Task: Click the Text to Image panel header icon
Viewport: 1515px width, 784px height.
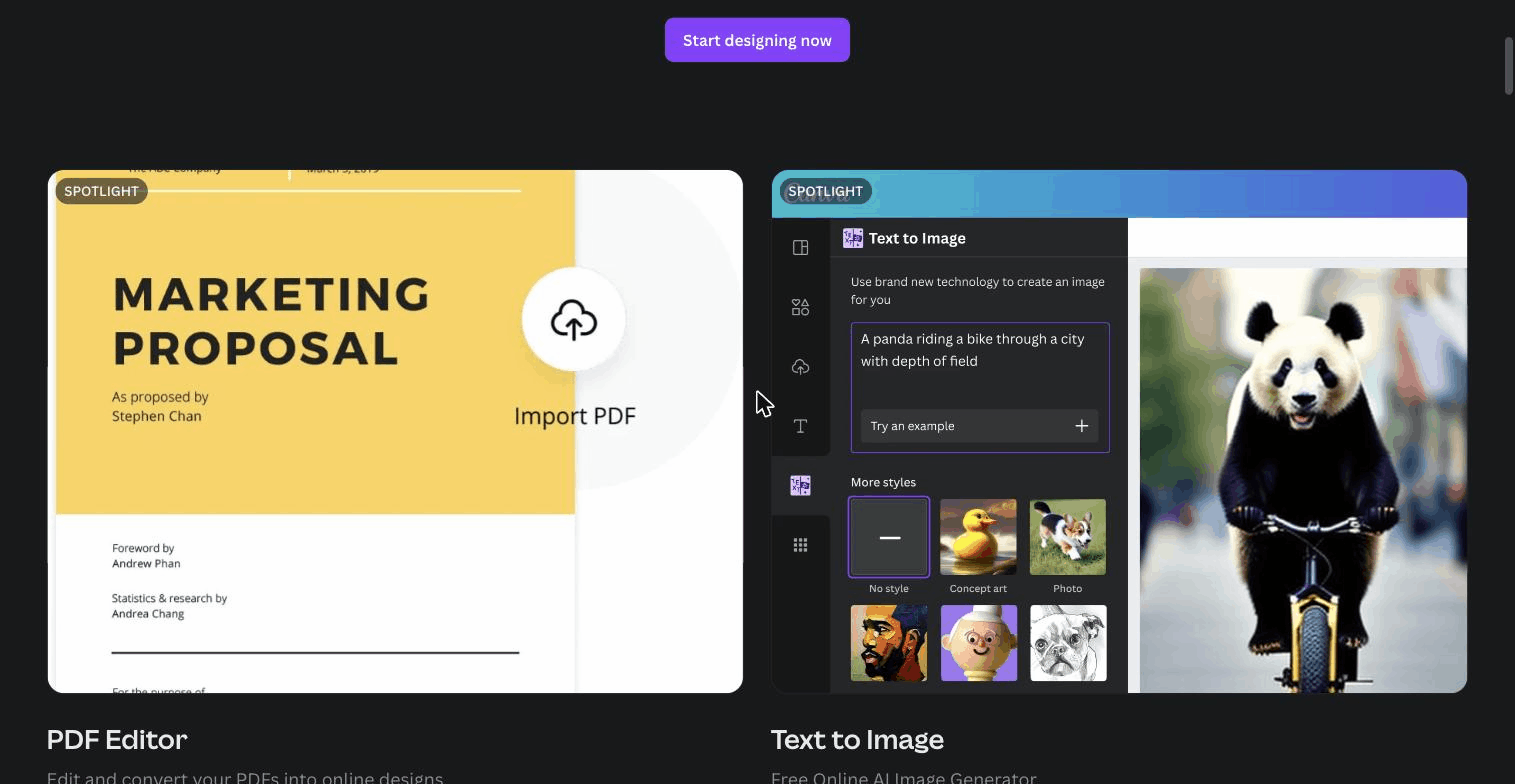Action: (x=853, y=238)
